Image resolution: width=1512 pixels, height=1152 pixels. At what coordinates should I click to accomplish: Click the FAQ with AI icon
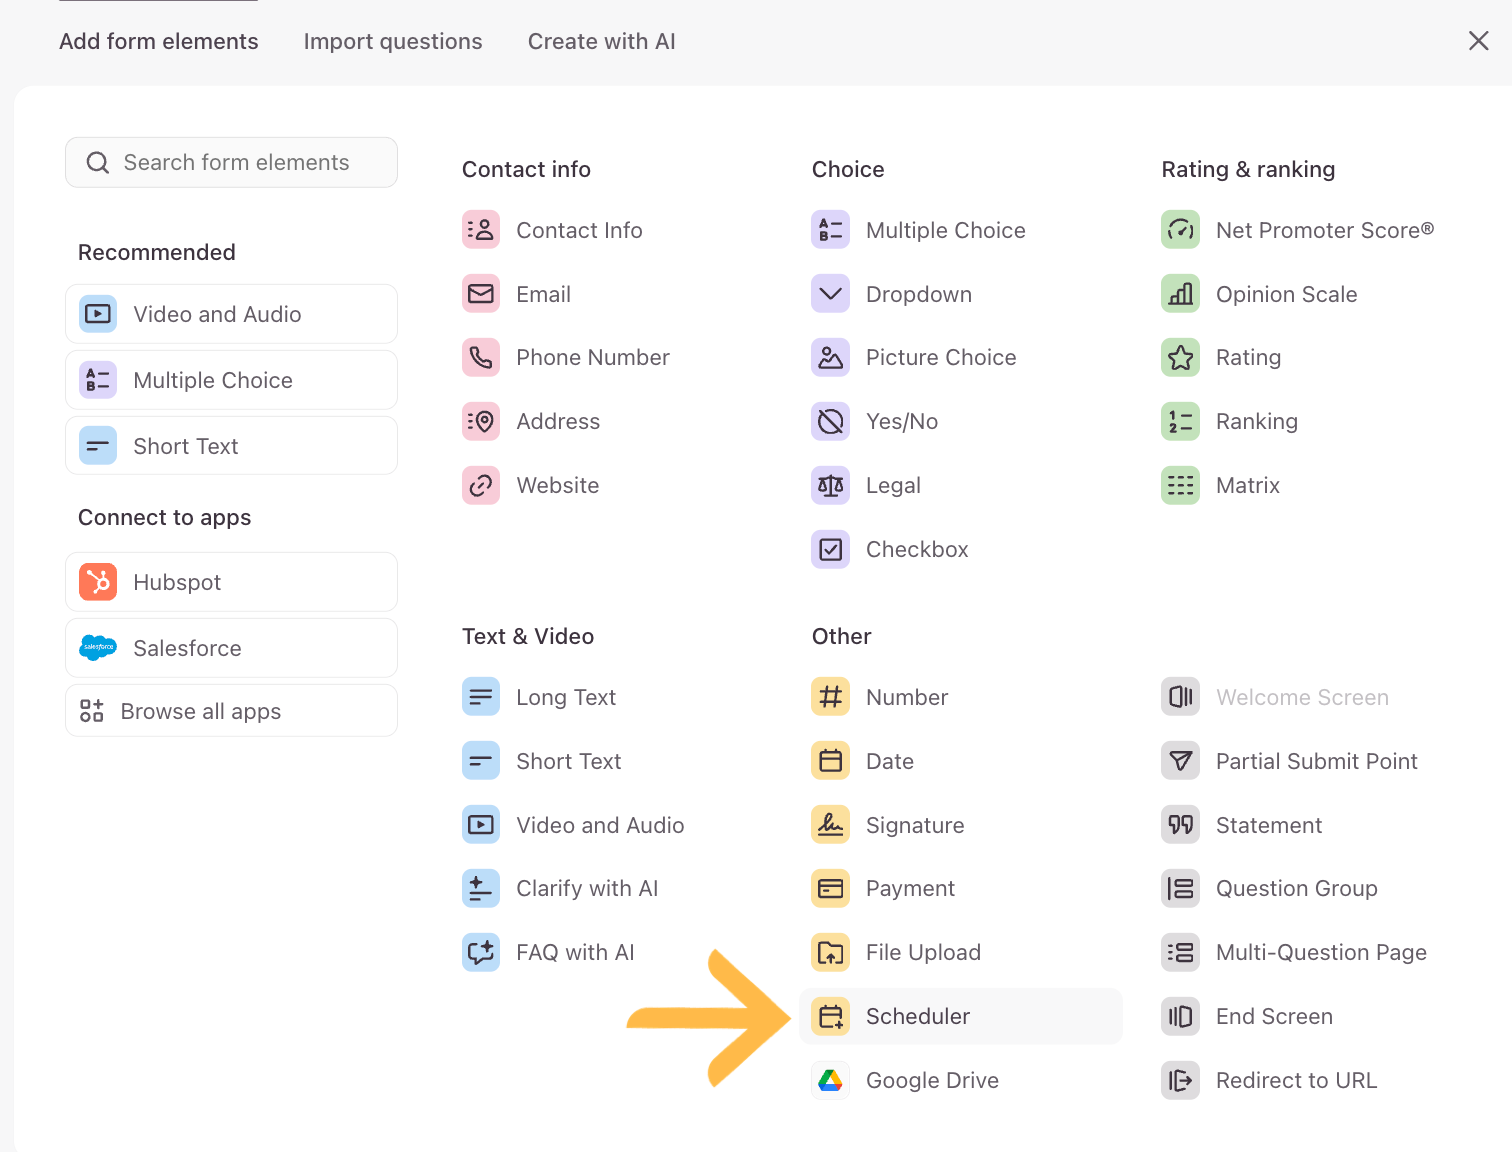pyautogui.click(x=481, y=953)
